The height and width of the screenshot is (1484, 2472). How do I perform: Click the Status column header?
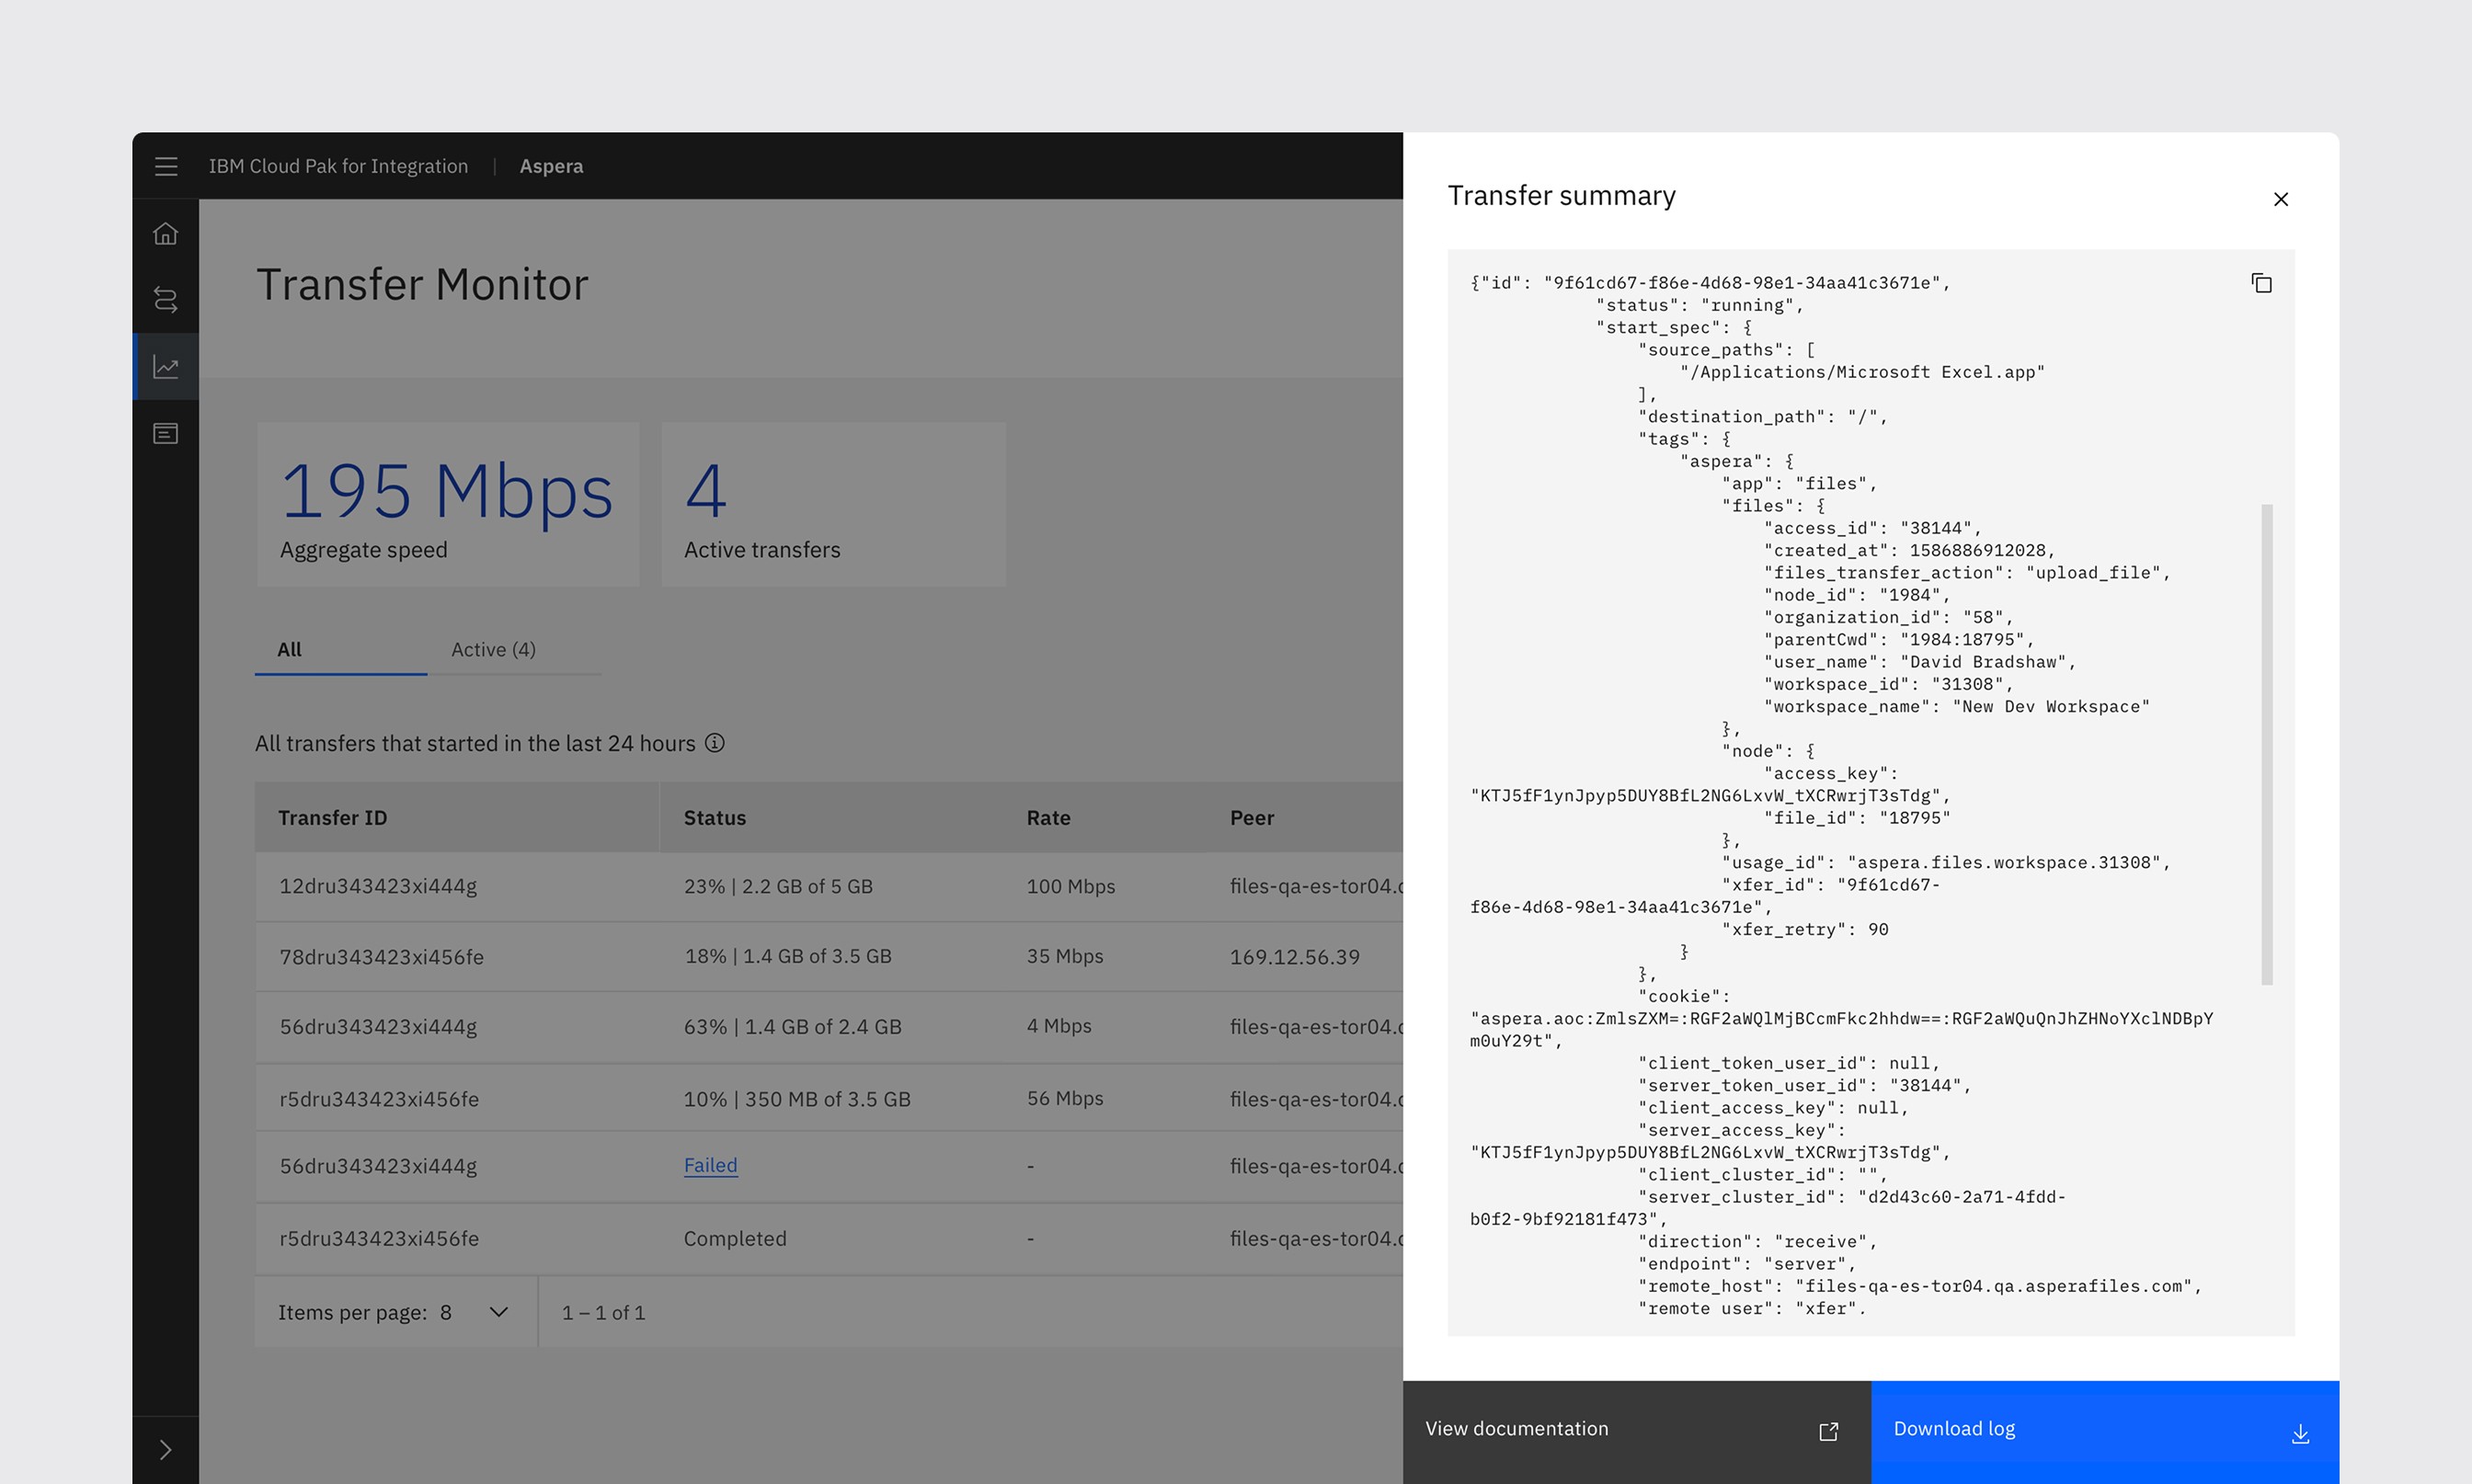715,818
